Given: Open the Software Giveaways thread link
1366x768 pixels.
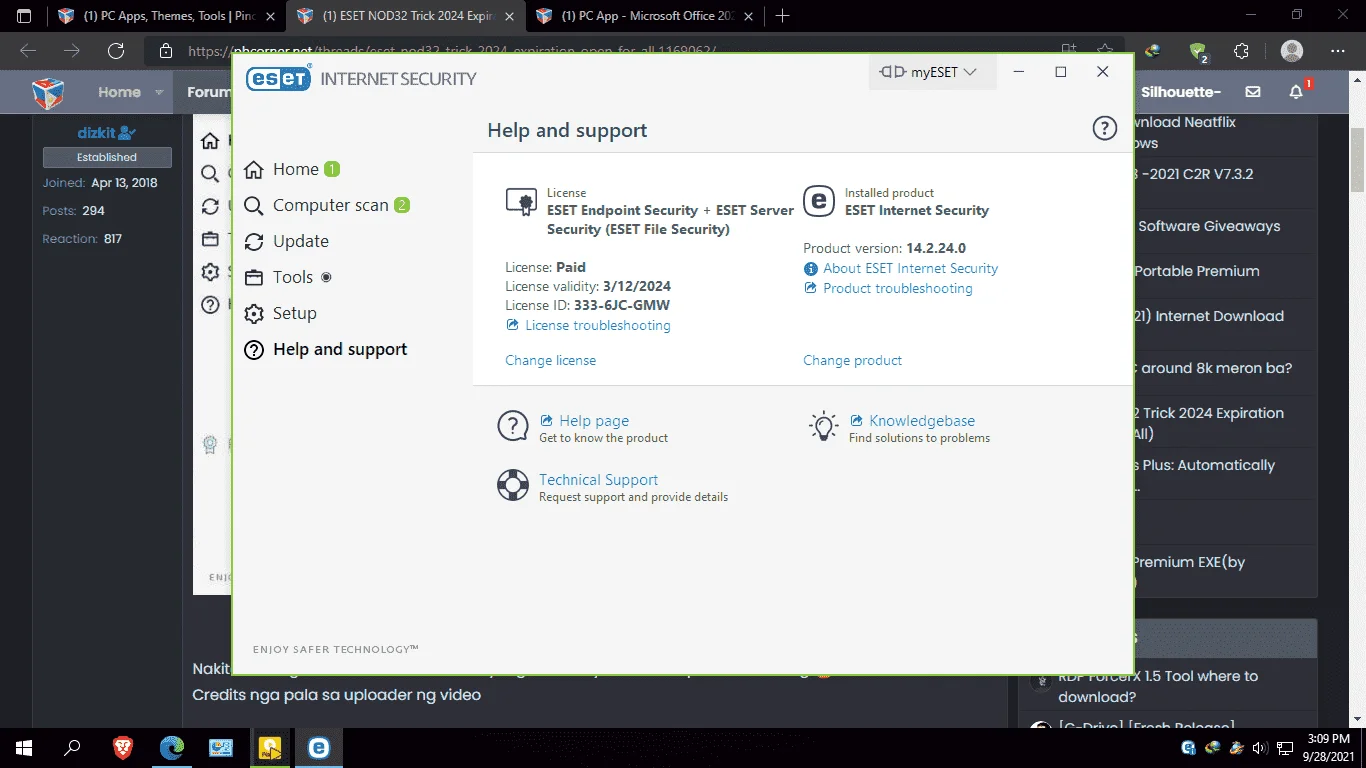Looking at the screenshot, I should coord(1209,226).
